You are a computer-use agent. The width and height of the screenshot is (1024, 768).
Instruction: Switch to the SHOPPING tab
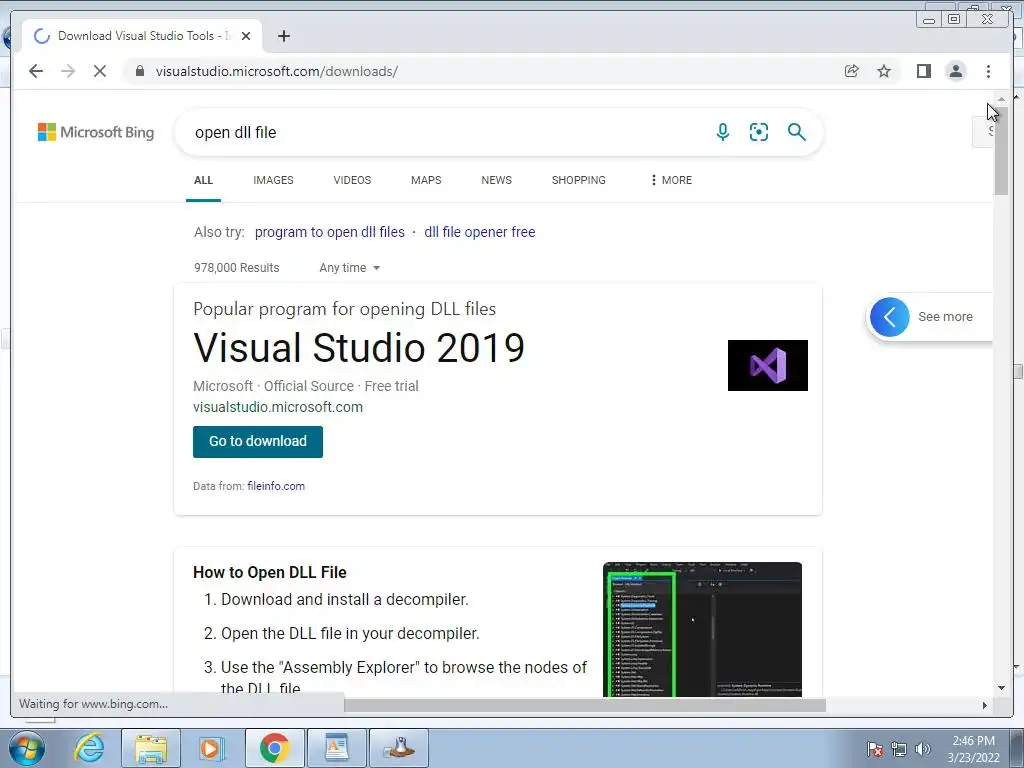tap(578, 180)
